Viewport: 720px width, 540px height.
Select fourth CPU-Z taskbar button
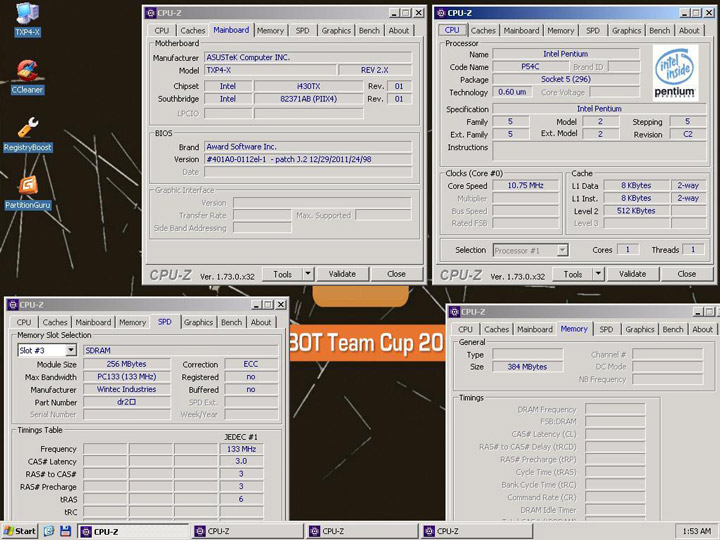tap(477, 531)
